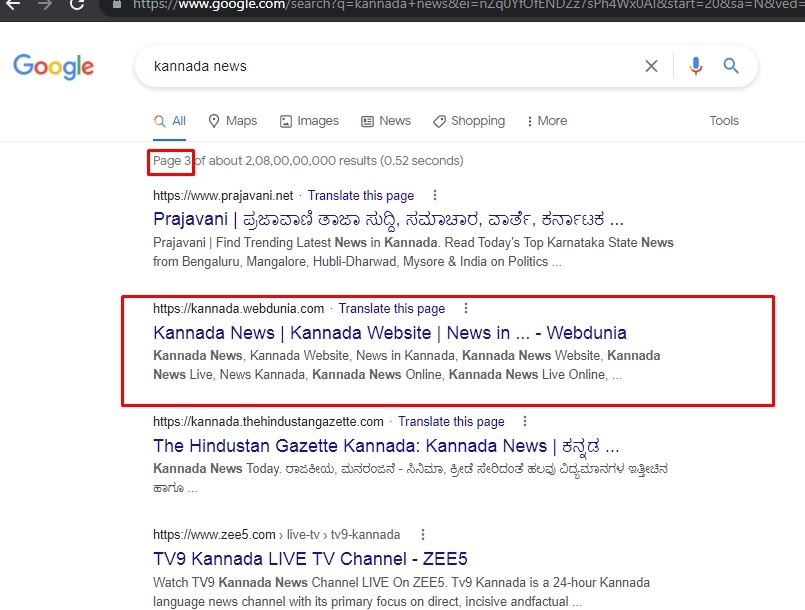Click the zee5.com live-tv tv9-kannada breadcrumb
This screenshot has height=610, width=805.
tap(276, 535)
